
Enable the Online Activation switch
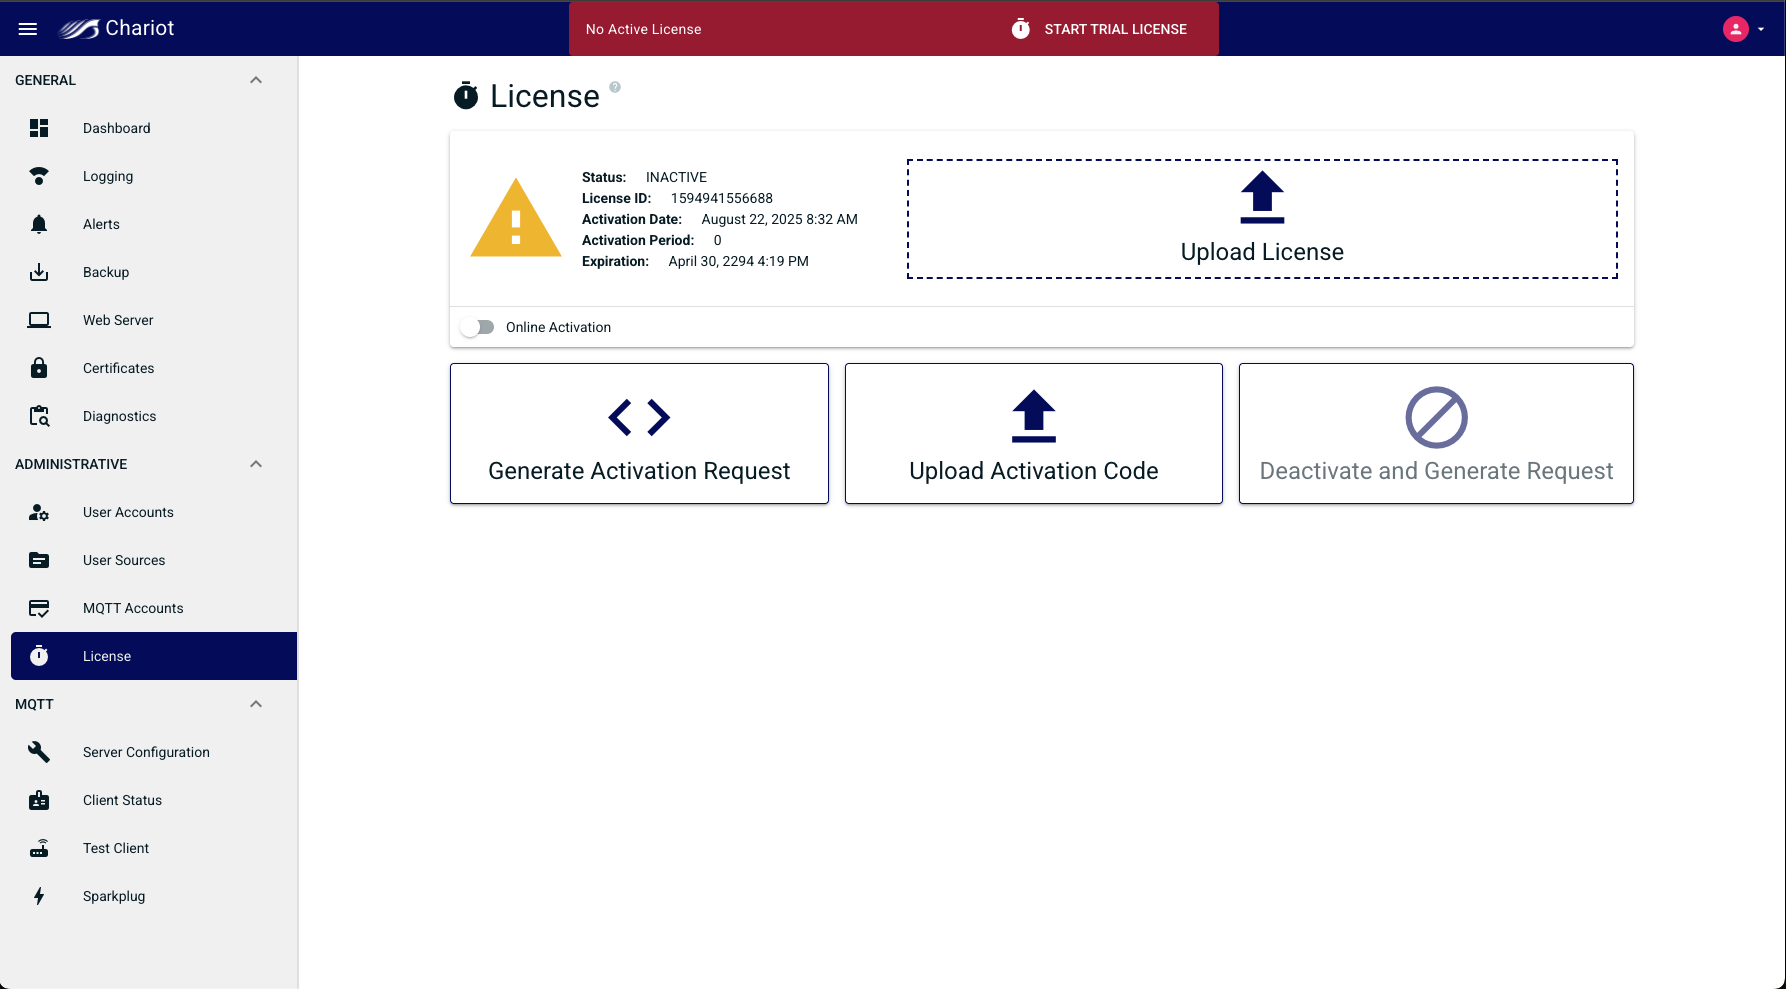pos(478,327)
